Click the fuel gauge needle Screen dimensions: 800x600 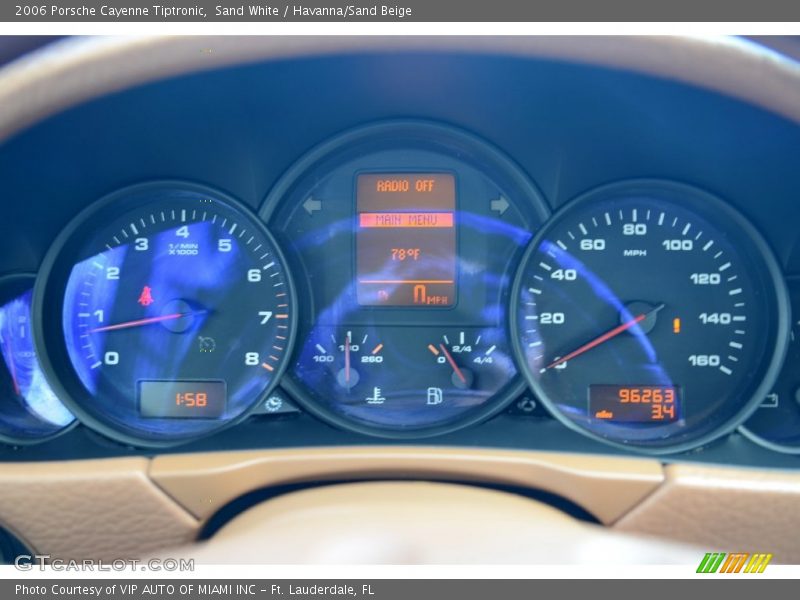click(x=453, y=363)
